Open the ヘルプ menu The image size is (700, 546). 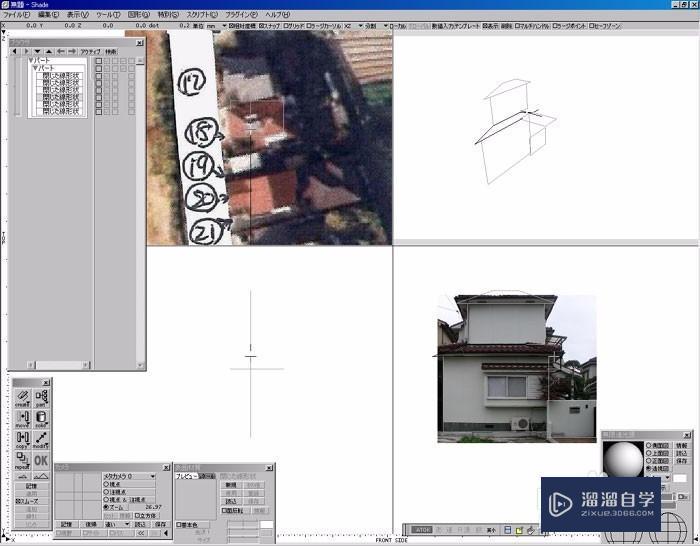click(277, 15)
